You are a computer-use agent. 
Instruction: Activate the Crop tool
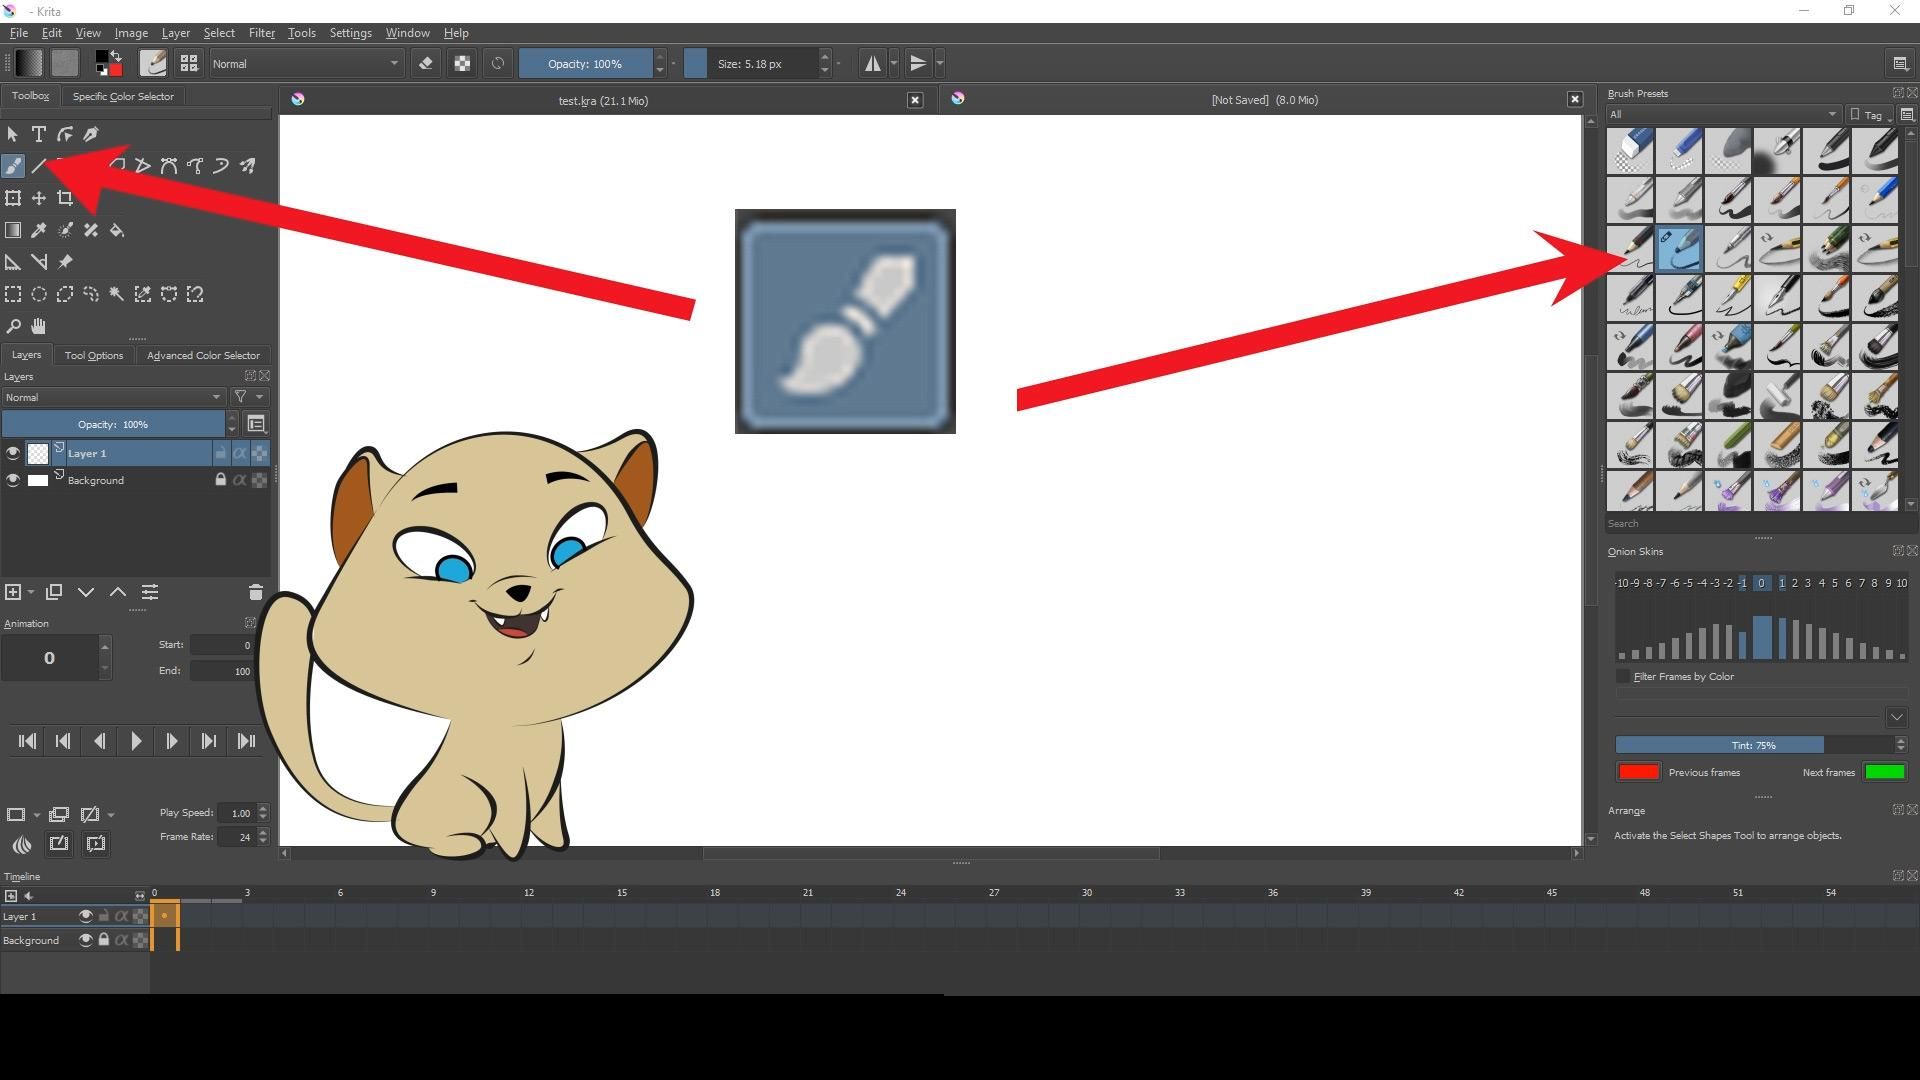(x=65, y=197)
